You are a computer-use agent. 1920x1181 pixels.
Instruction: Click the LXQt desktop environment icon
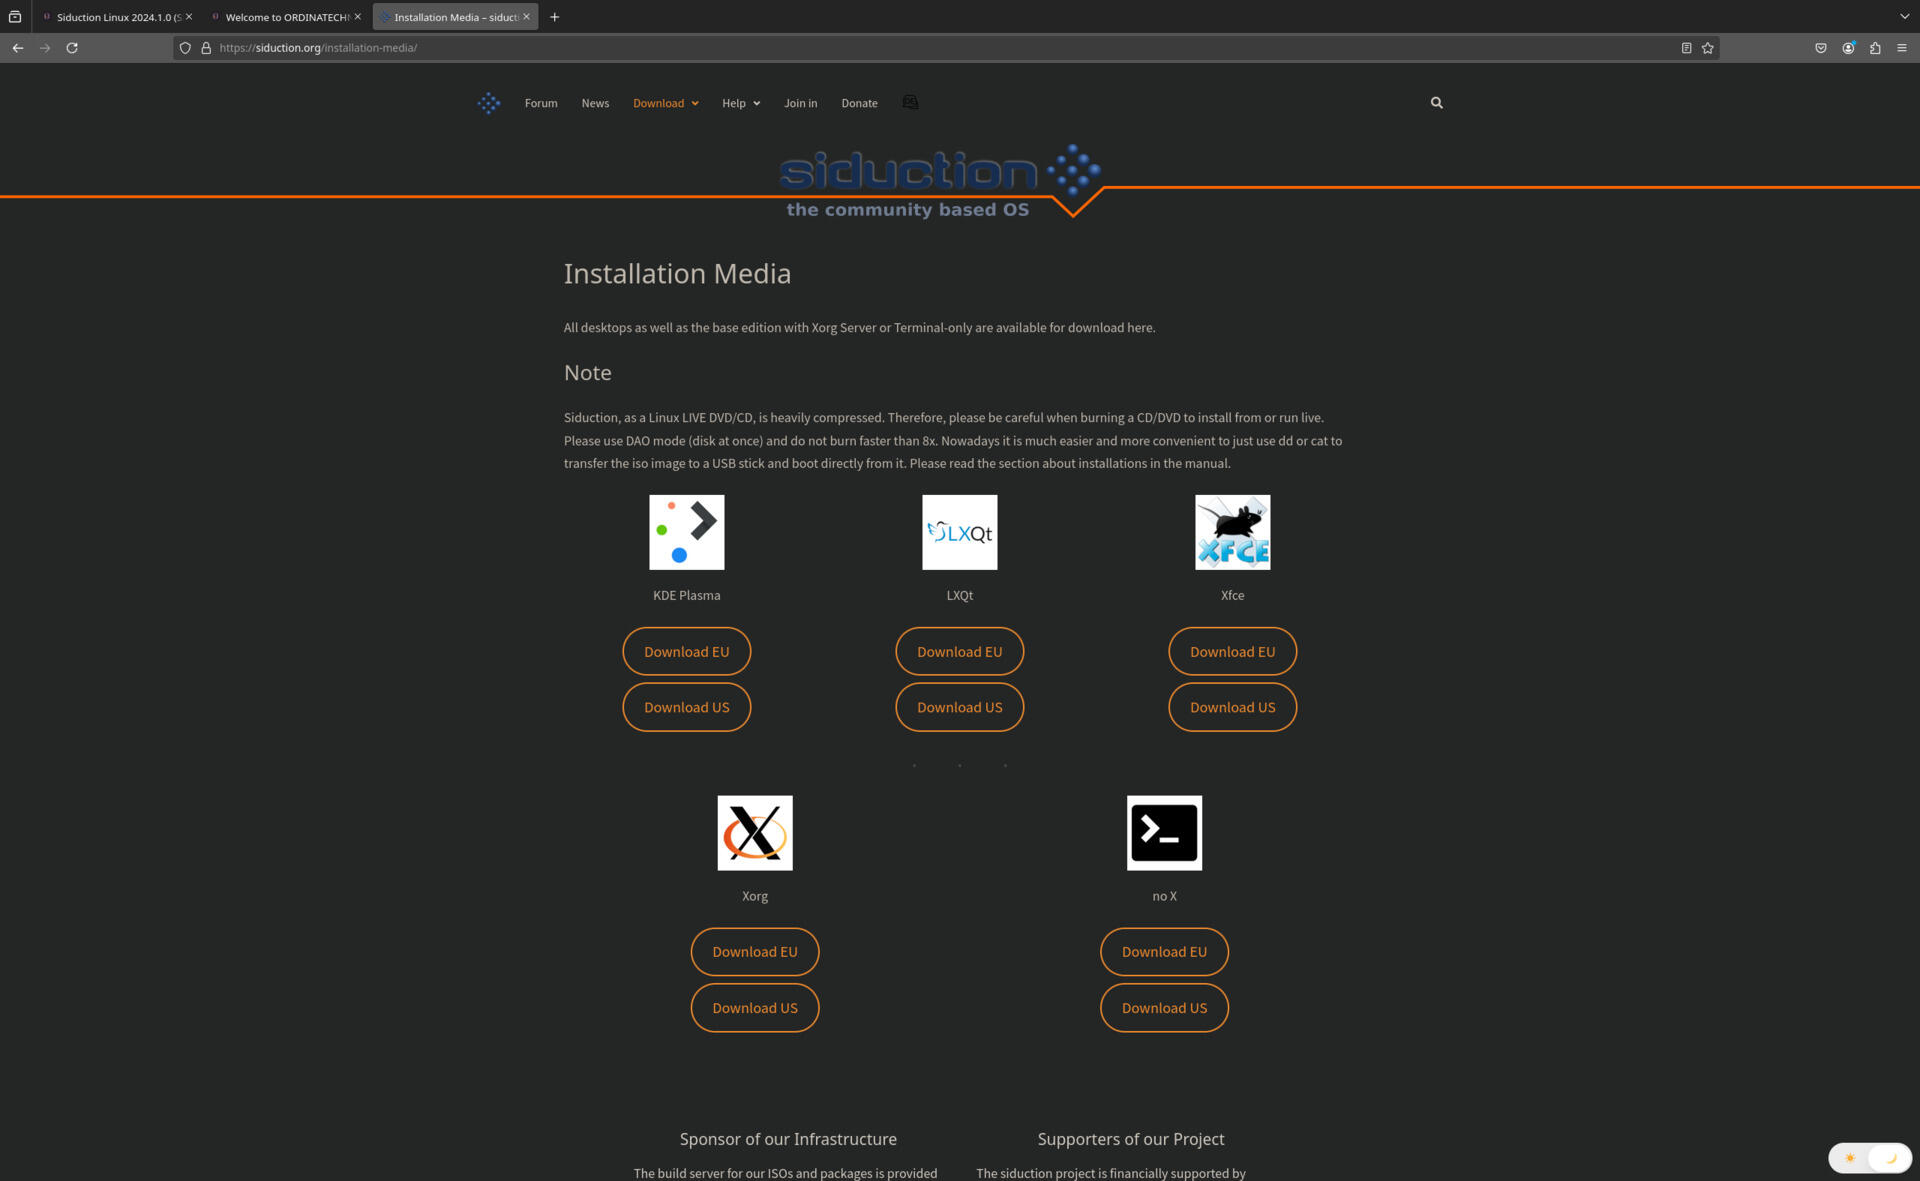click(x=960, y=531)
